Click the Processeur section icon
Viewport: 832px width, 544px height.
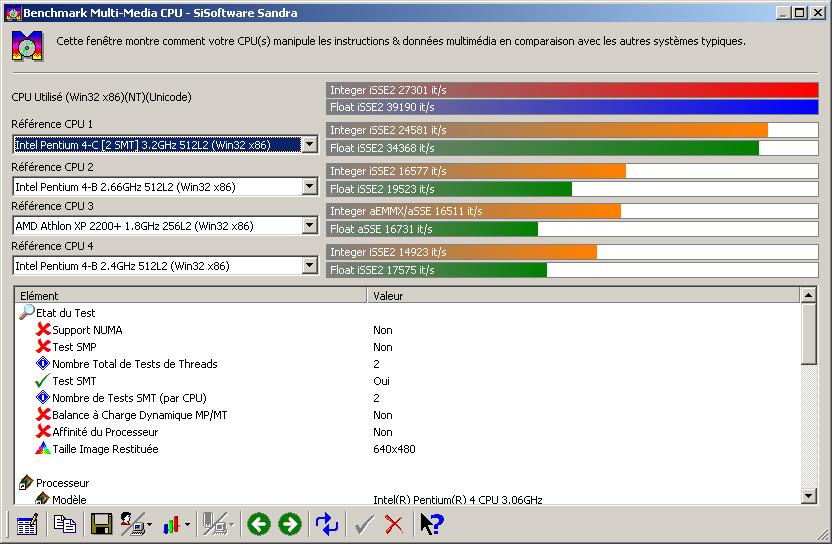26,482
